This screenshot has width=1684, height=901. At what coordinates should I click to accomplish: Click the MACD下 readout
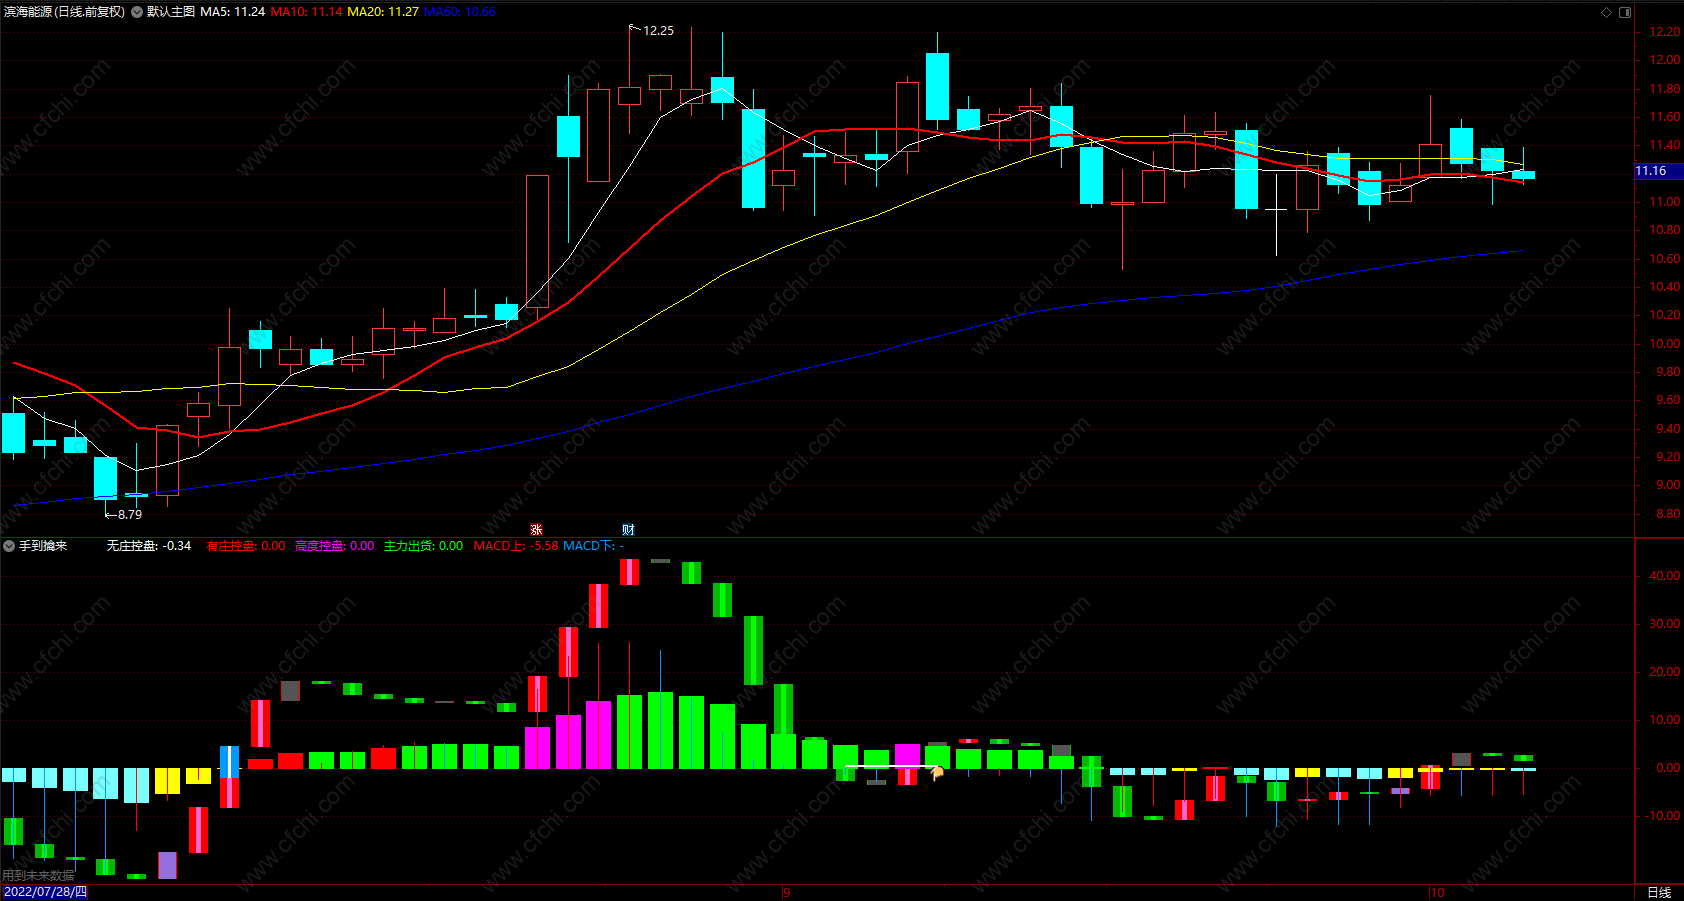[x=593, y=546]
